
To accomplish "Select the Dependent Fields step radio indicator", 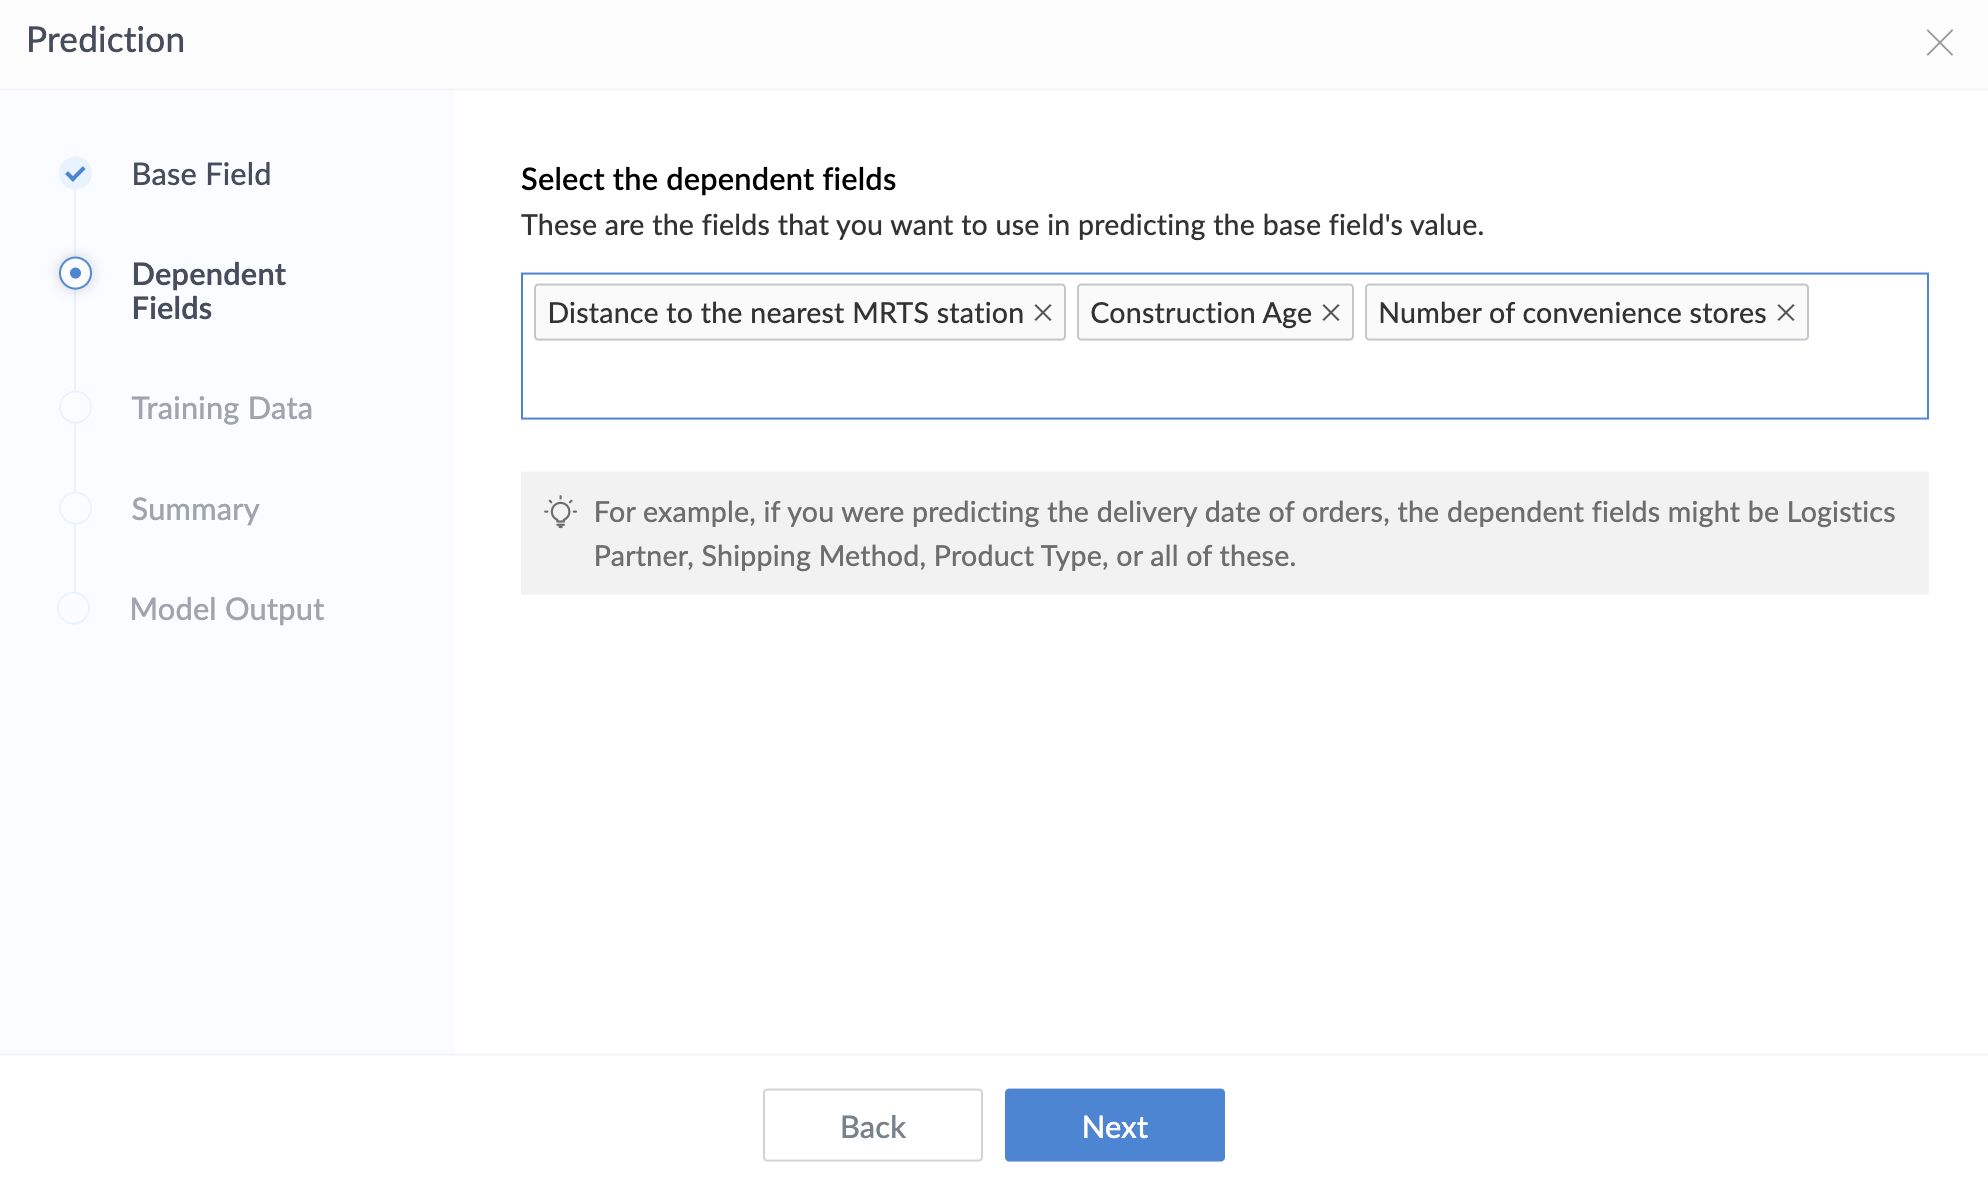I will point(75,273).
